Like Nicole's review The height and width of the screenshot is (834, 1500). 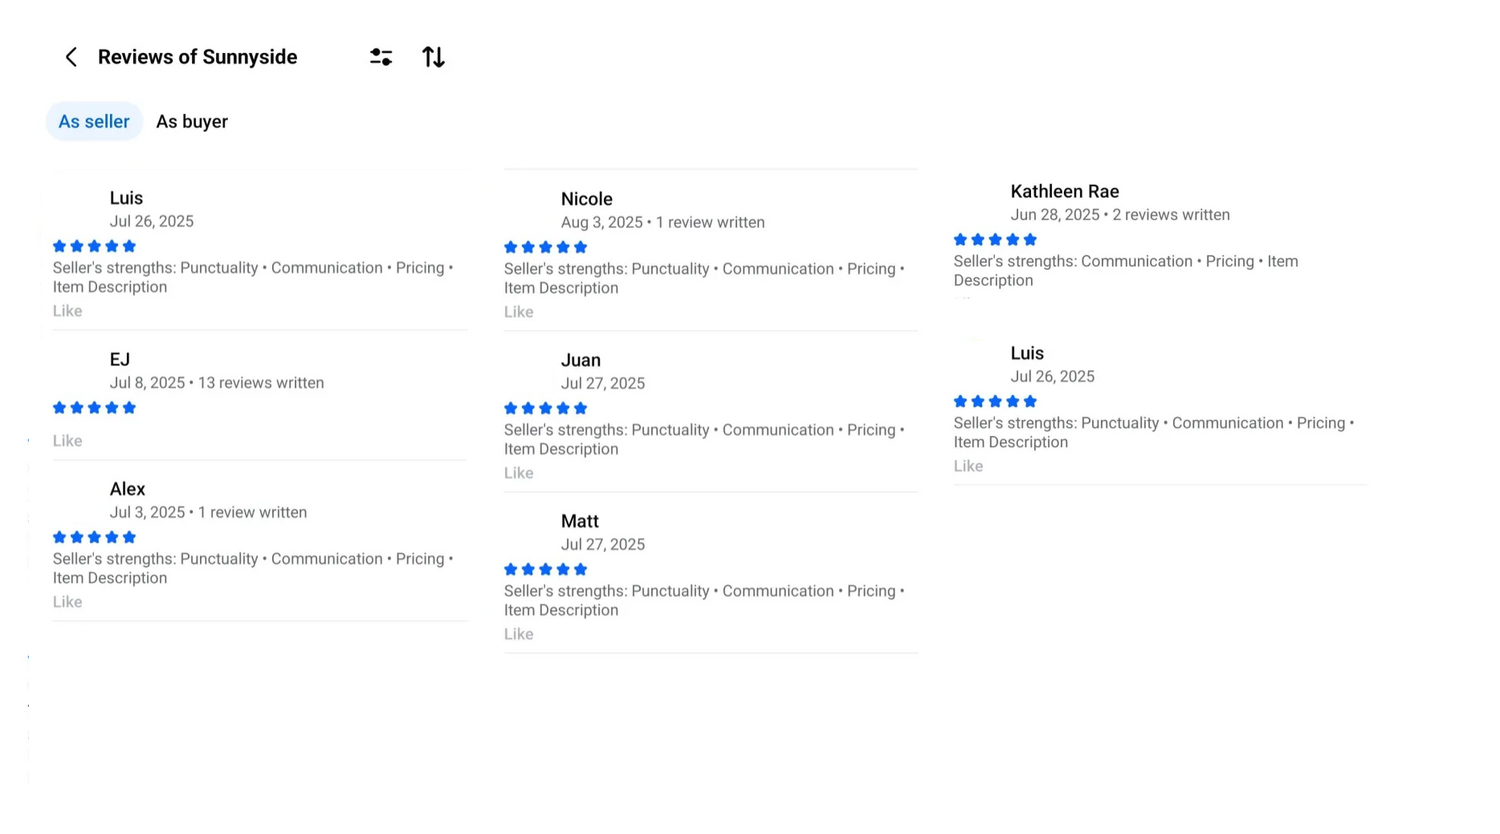tap(518, 312)
